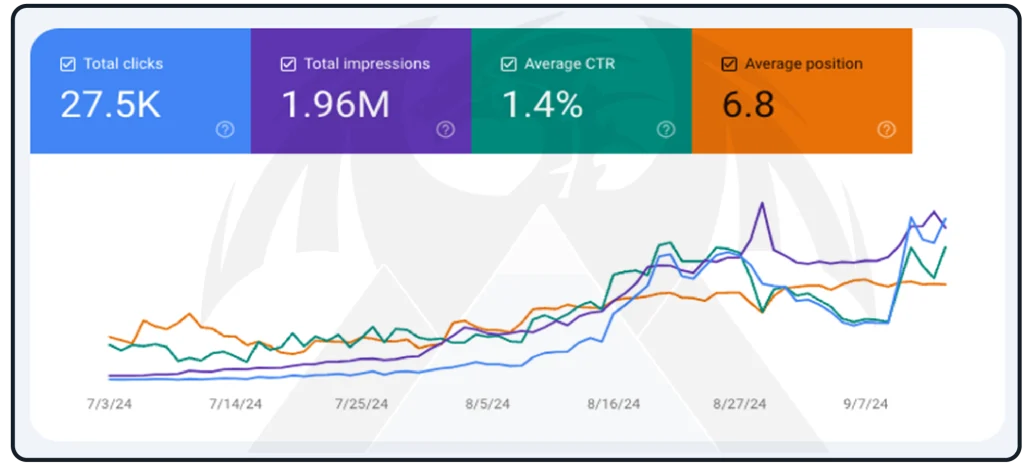Click the purple impressions line's highest spike
1024x466 pixels.
[763, 203]
